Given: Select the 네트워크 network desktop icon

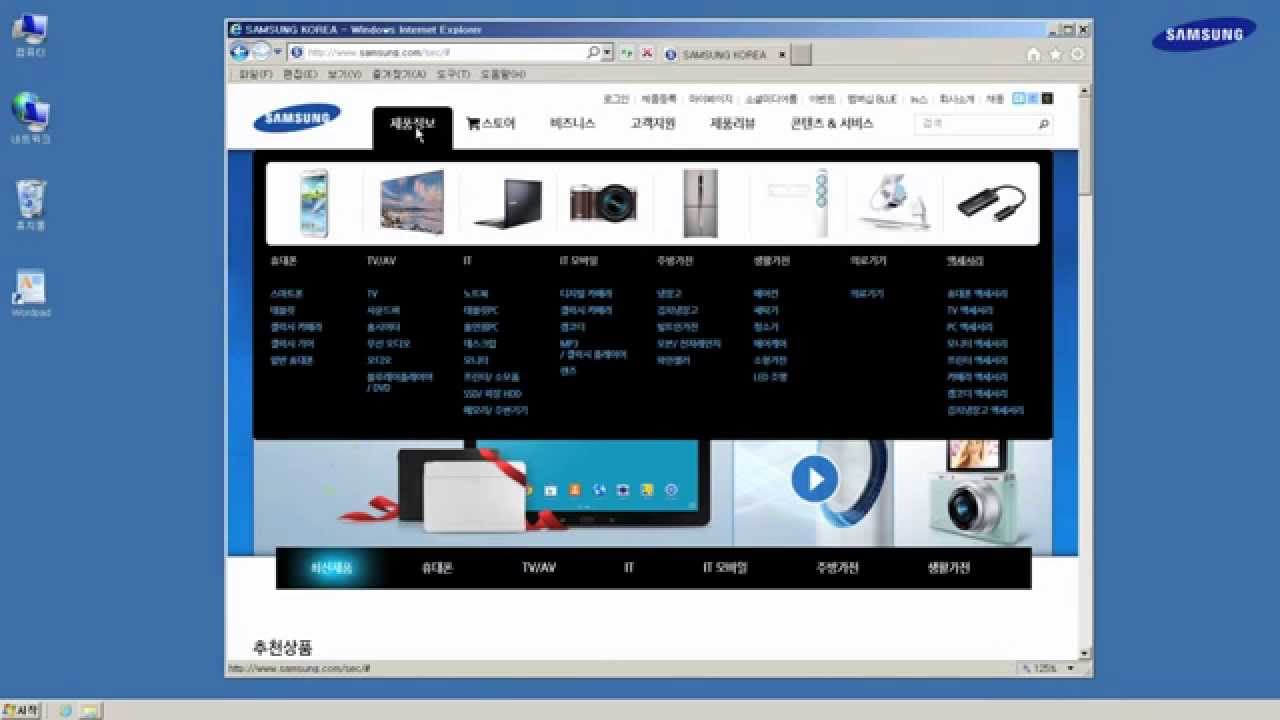Looking at the screenshot, I should click(x=31, y=119).
